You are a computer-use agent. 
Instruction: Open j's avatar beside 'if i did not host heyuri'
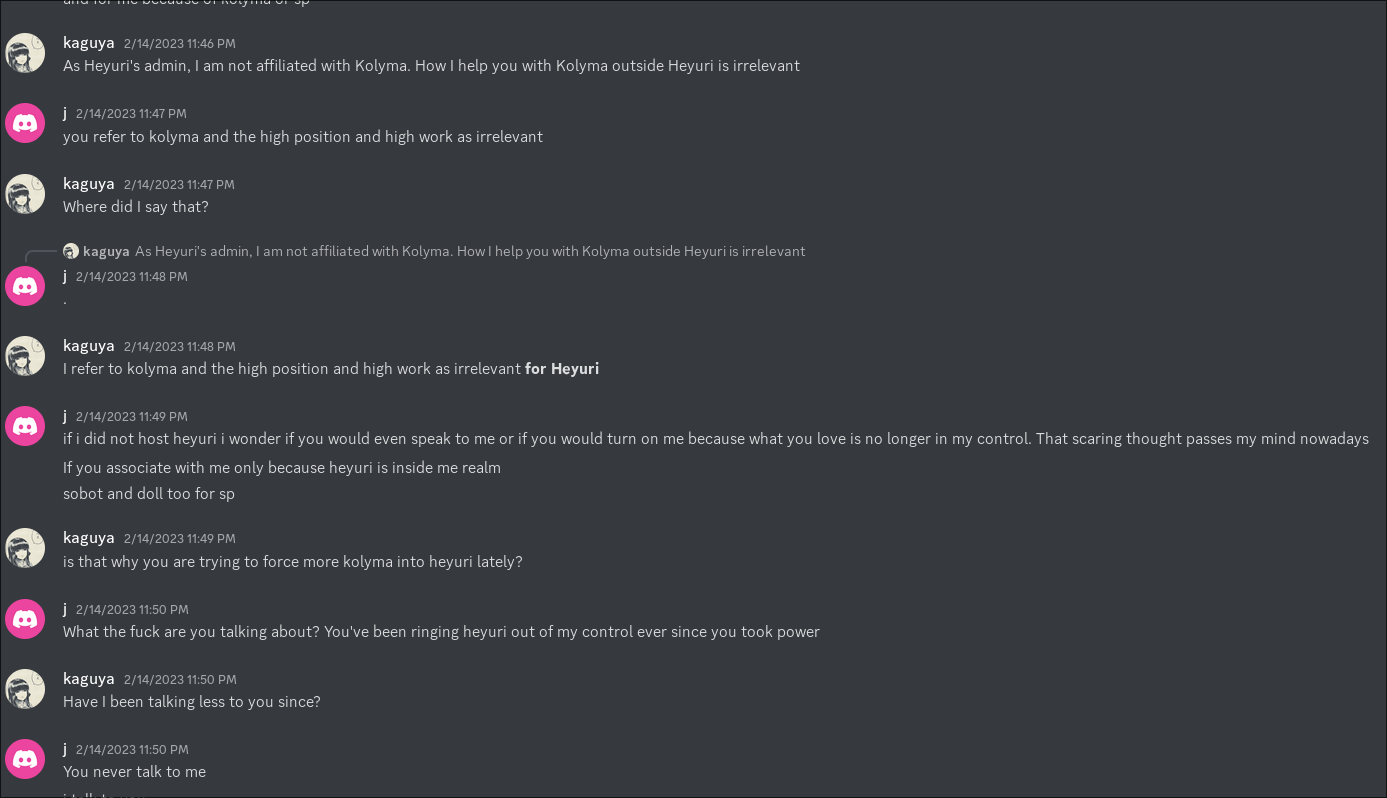point(25,427)
